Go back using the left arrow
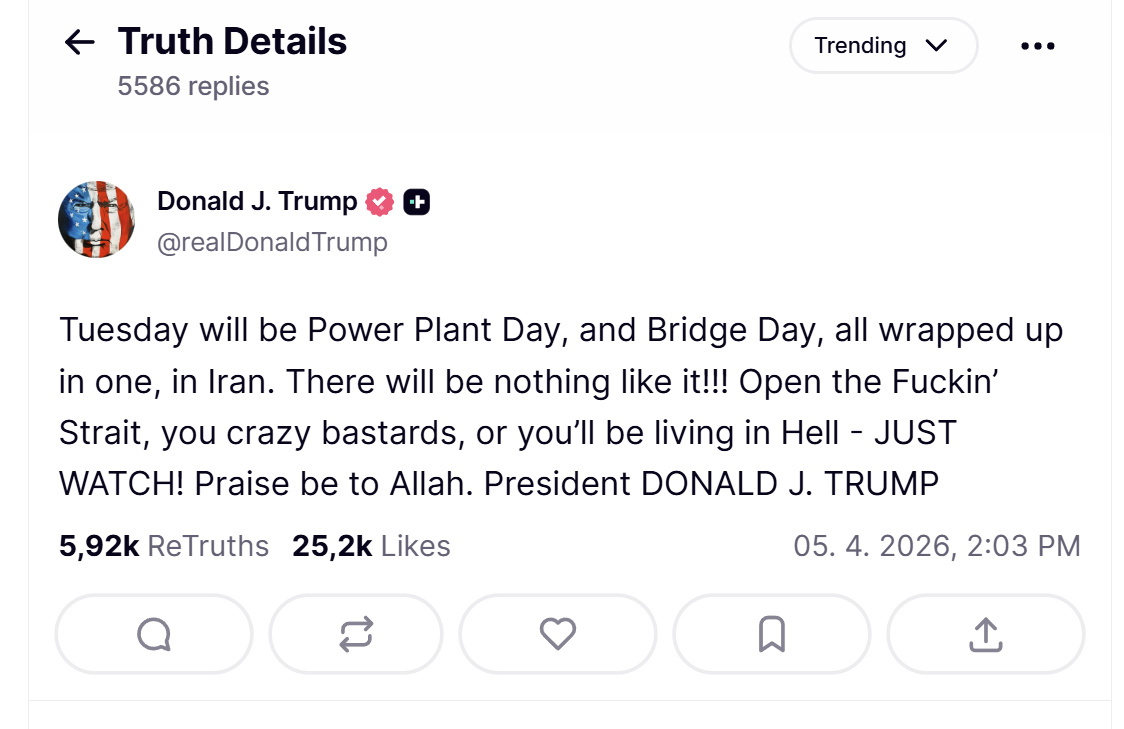The width and height of the screenshot is (1124, 729). pos(79,42)
